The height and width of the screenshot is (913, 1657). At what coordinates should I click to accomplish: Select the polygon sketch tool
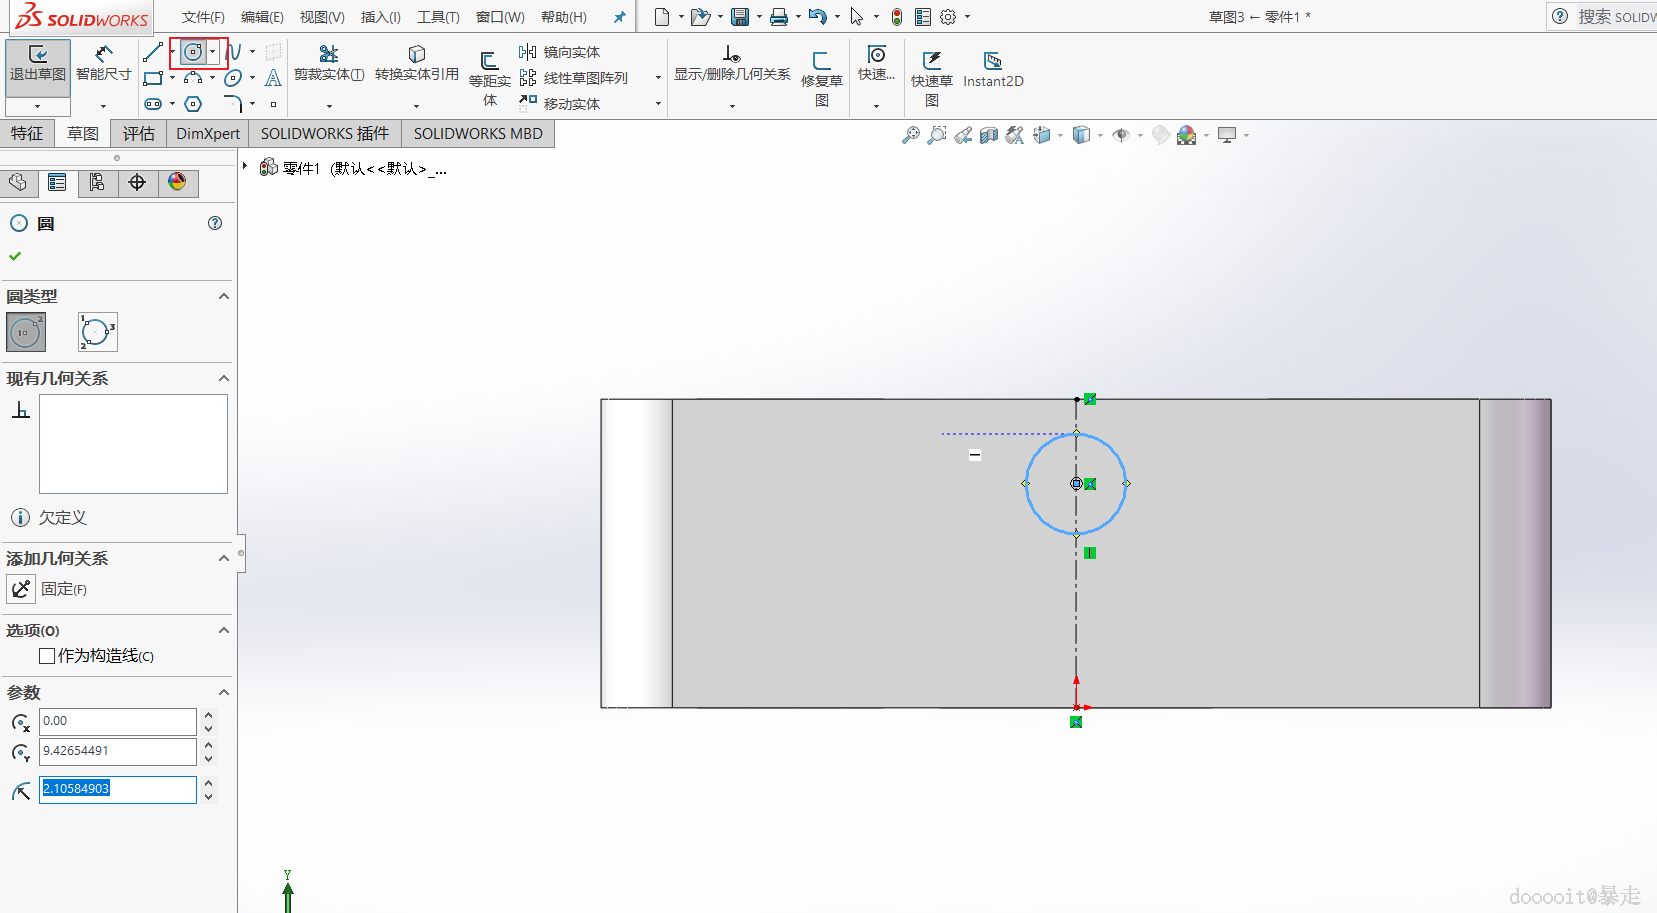pos(194,104)
